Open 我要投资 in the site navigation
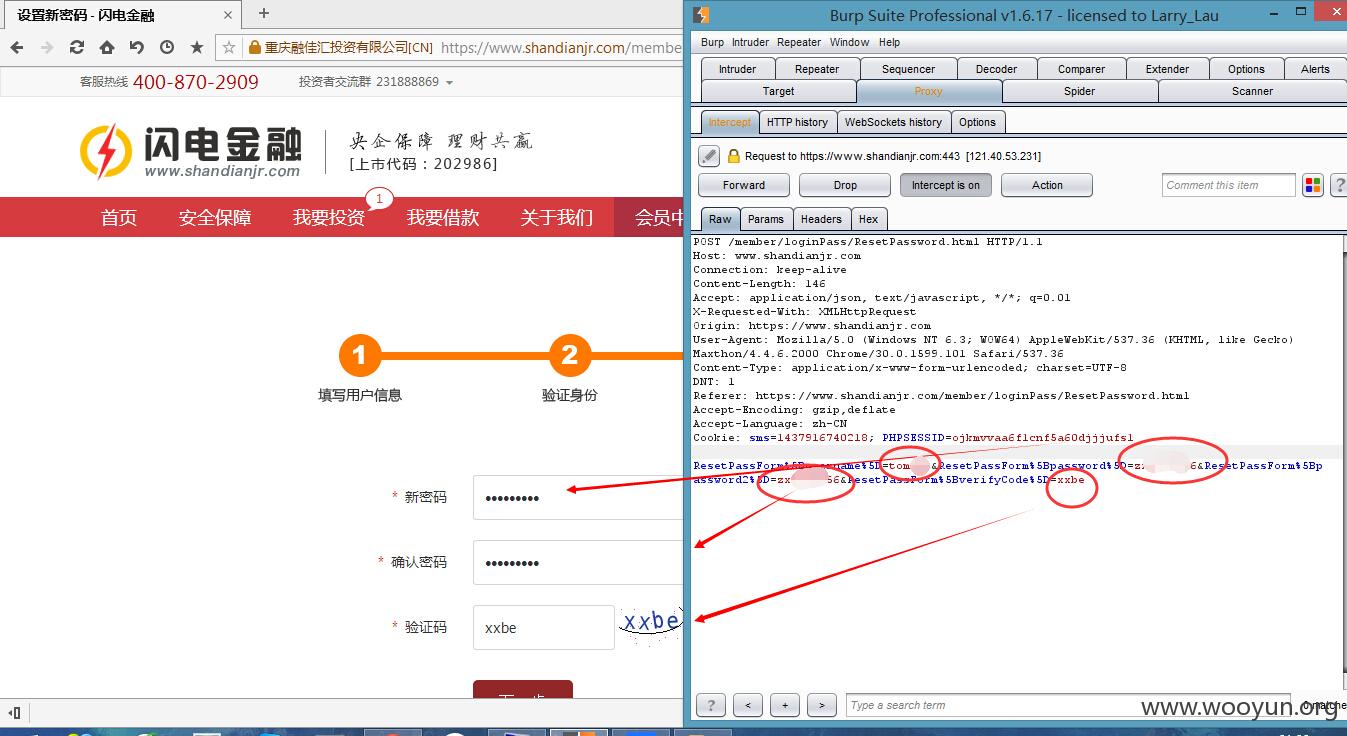Screen dimensions: 1347x736 (x=329, y=217)
